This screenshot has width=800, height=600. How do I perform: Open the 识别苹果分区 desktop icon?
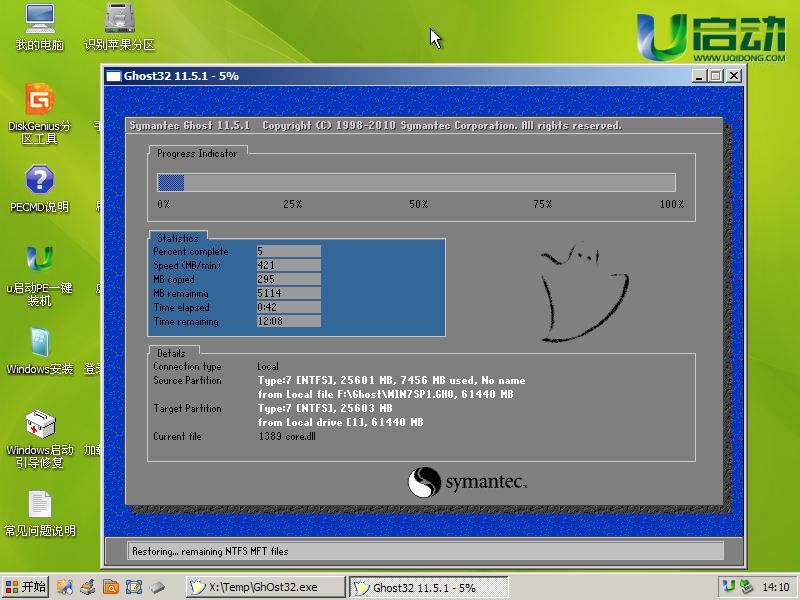(x=120, y=25)
